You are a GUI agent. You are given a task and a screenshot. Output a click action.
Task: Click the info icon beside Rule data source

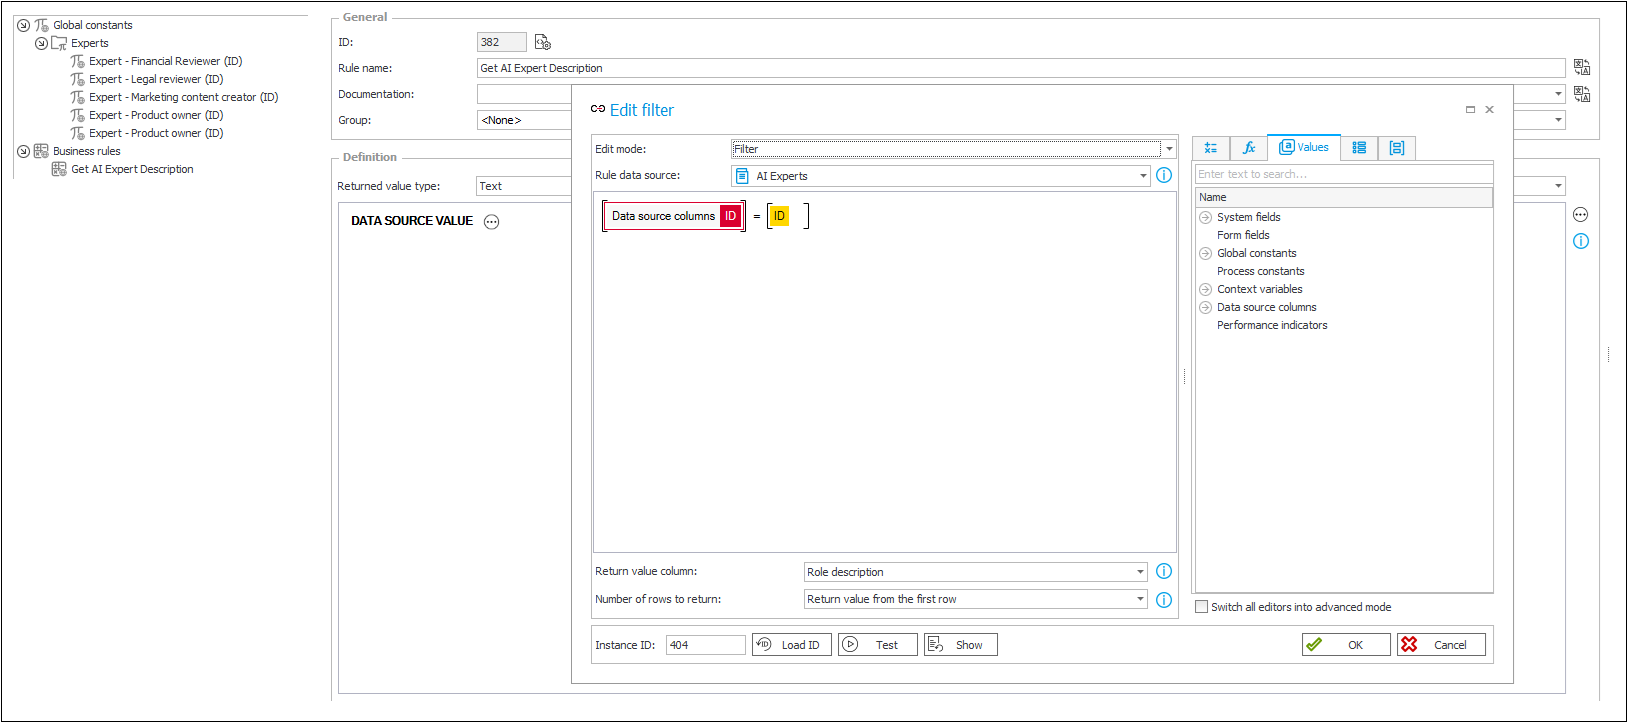click(x=1164, y=175)
